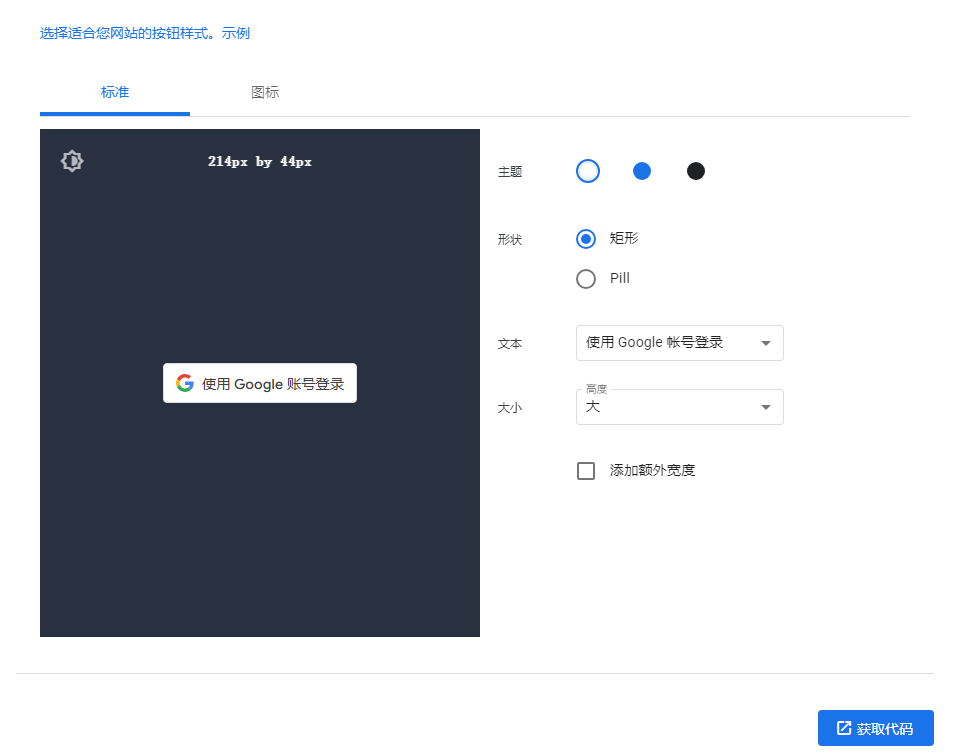
Task: Open the 文本 dropdown showing 使用 Google 帐号登录
Action: coord(679,343)
